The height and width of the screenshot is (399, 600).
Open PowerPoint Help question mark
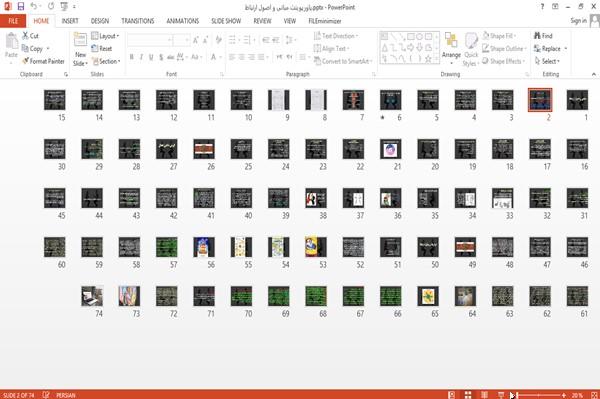pos(542,7)
